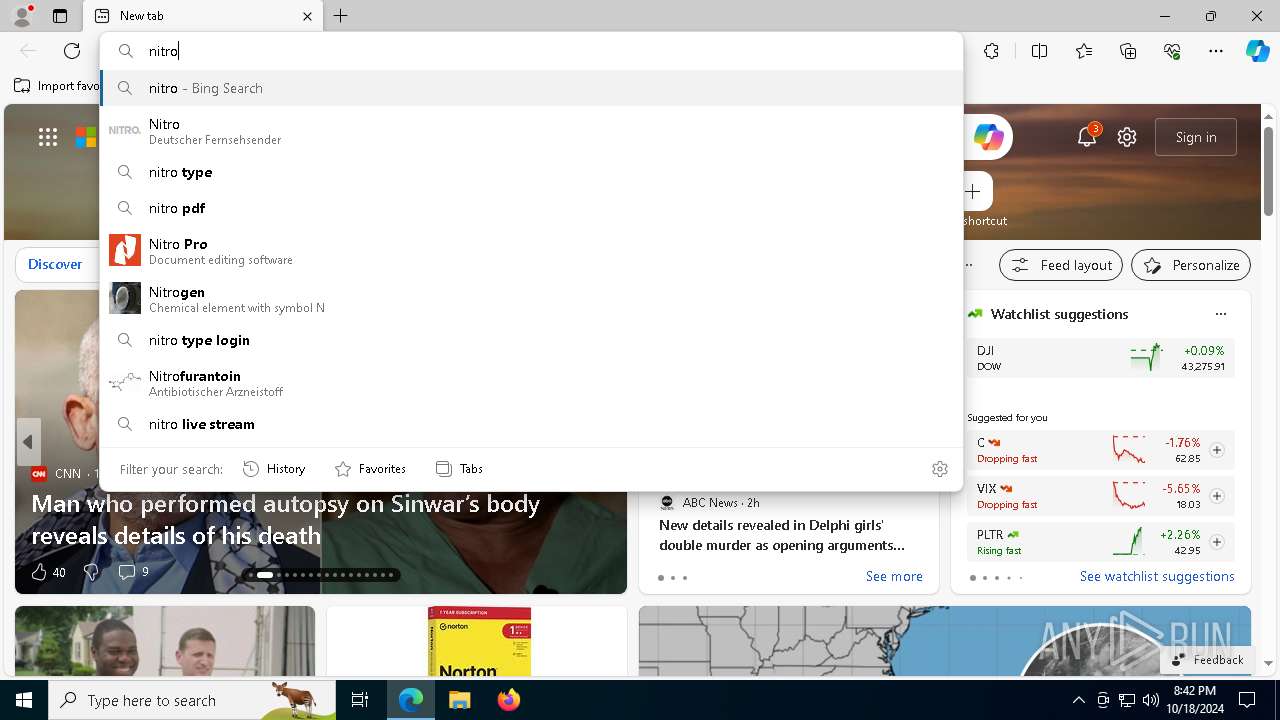This screenshot has height=720, width=1280.
Task: Go to previous news carousel slide
Action: pyautogui.click(x=28, y=442)
